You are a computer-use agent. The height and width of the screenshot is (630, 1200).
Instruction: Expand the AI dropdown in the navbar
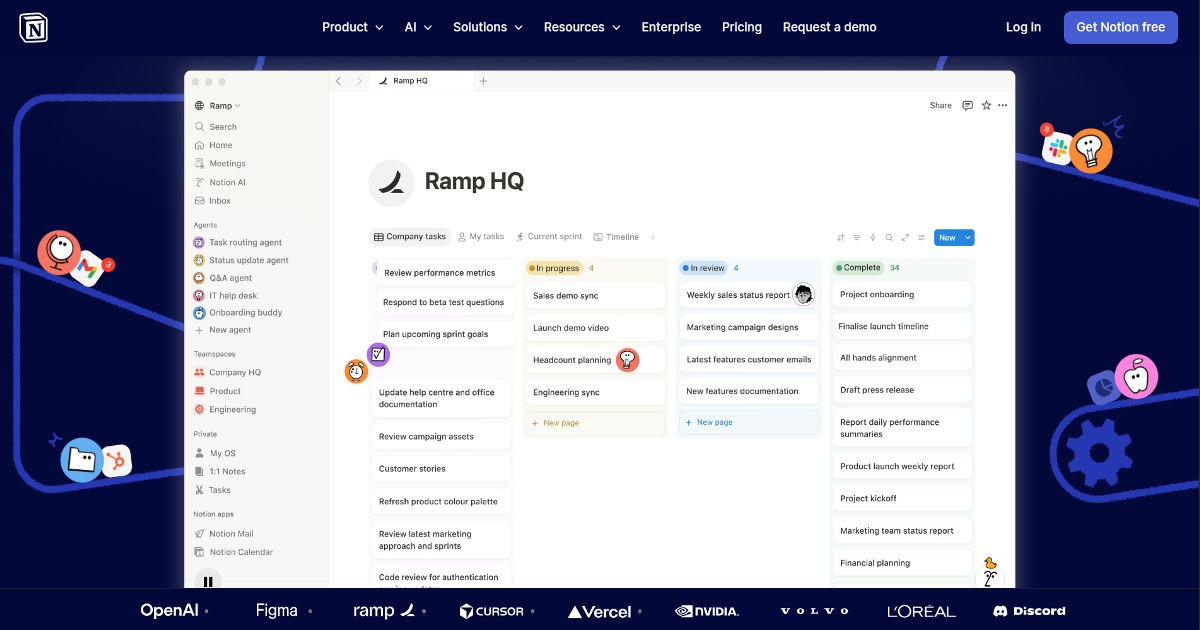tap(418, 27)
